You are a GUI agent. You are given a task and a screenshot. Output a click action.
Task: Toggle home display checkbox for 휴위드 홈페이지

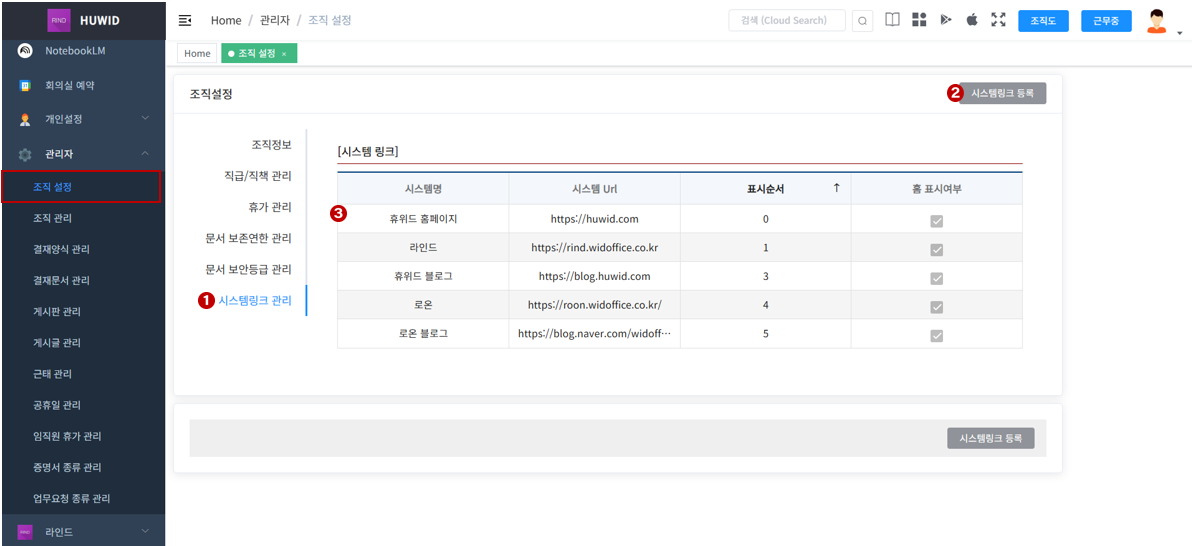tap(936, 221)
